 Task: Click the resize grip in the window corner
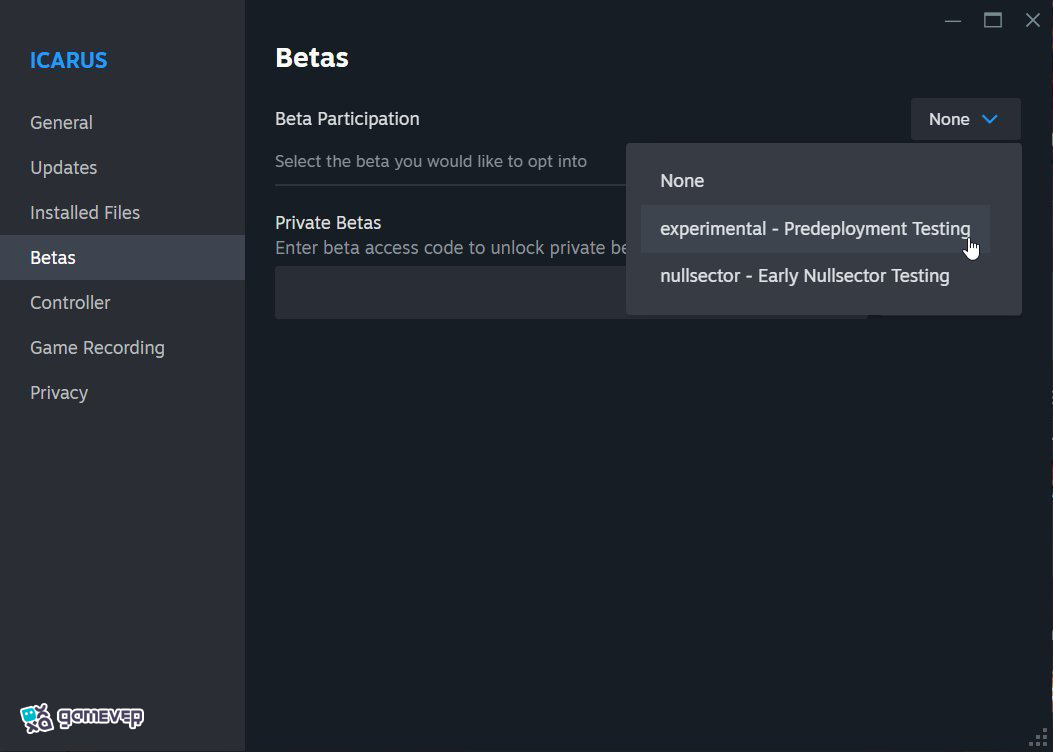(x=1040, y=739)
